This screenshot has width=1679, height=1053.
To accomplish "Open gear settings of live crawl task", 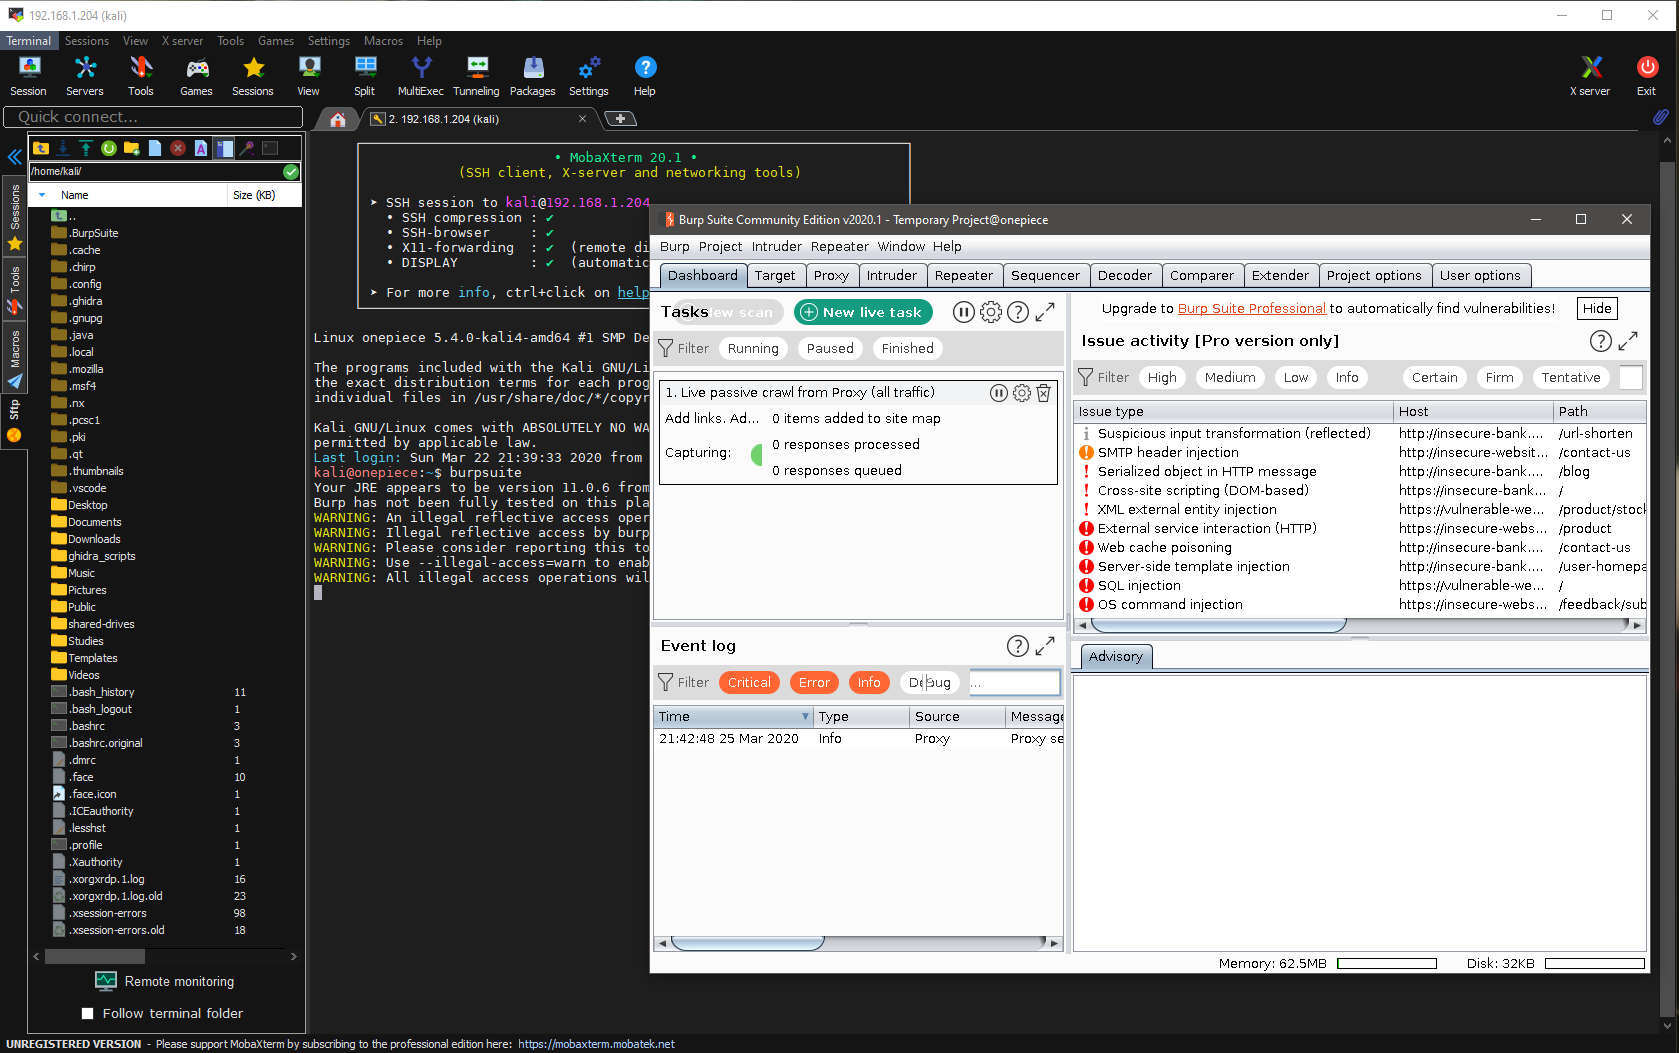I will [x=1022, y=393].
